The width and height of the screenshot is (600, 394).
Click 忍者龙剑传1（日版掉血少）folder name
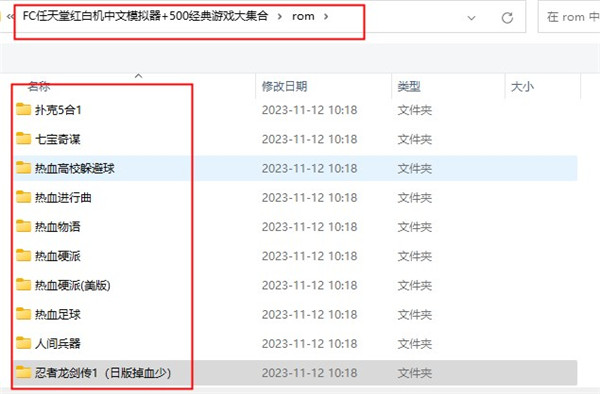coord(103,373)
